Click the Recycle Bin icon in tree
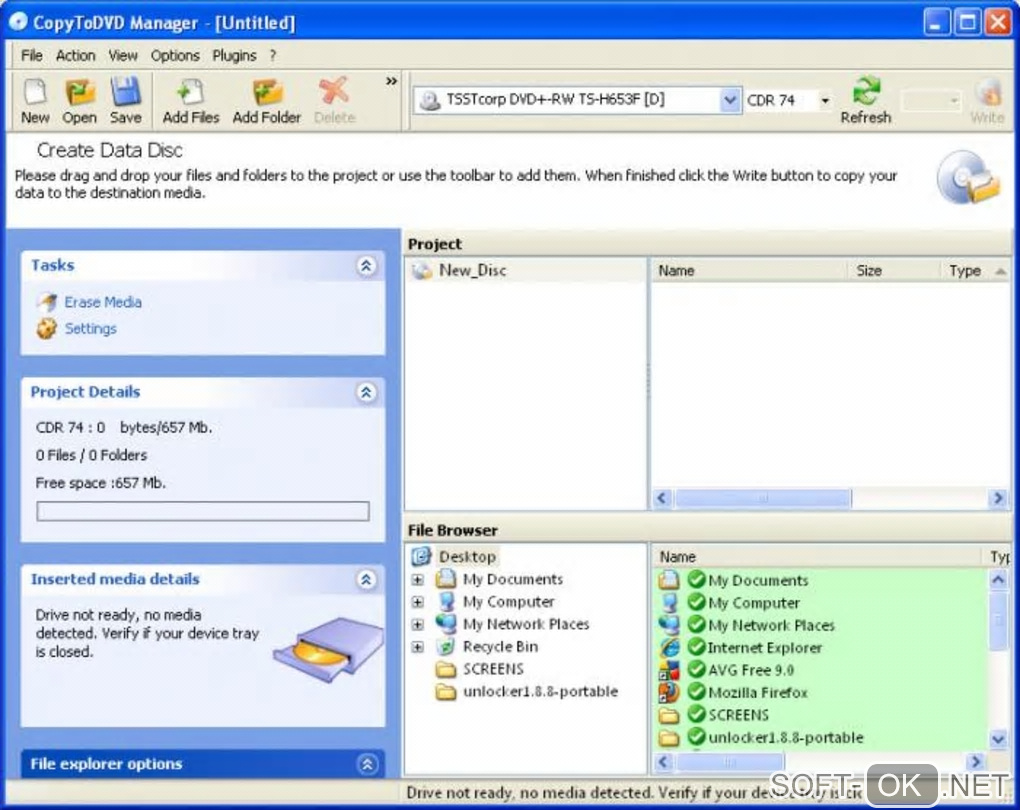Image resolution: width=1020 pixels, height=810 pixels. (446, 647)
